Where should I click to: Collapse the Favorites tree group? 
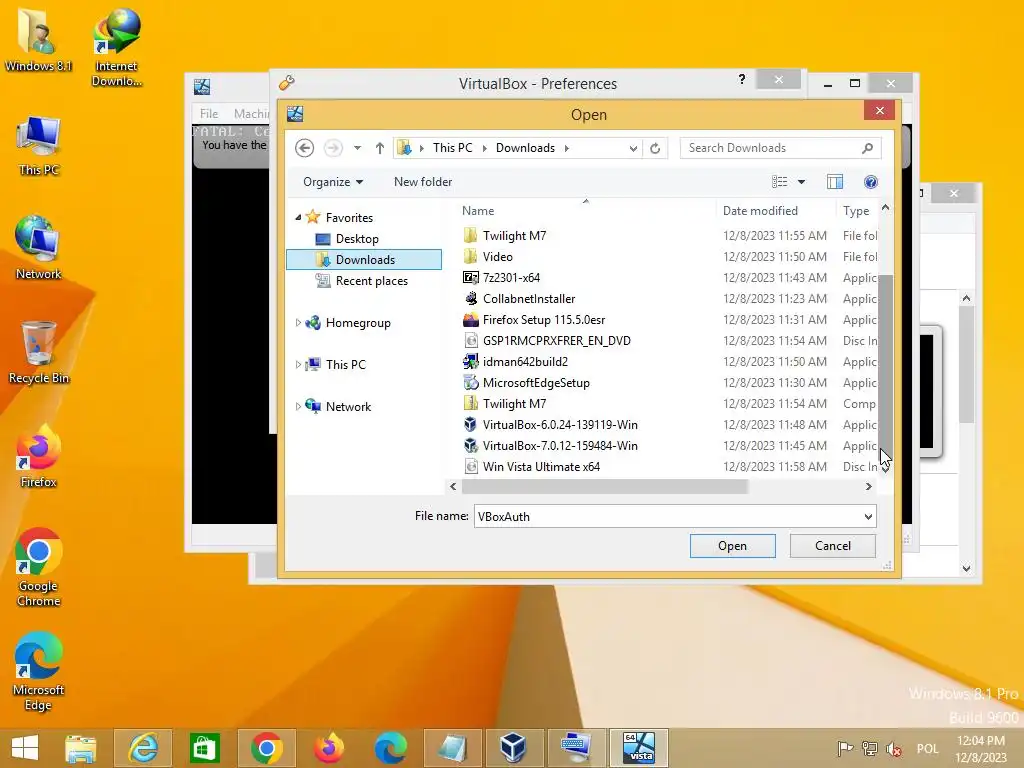point(298,217)
